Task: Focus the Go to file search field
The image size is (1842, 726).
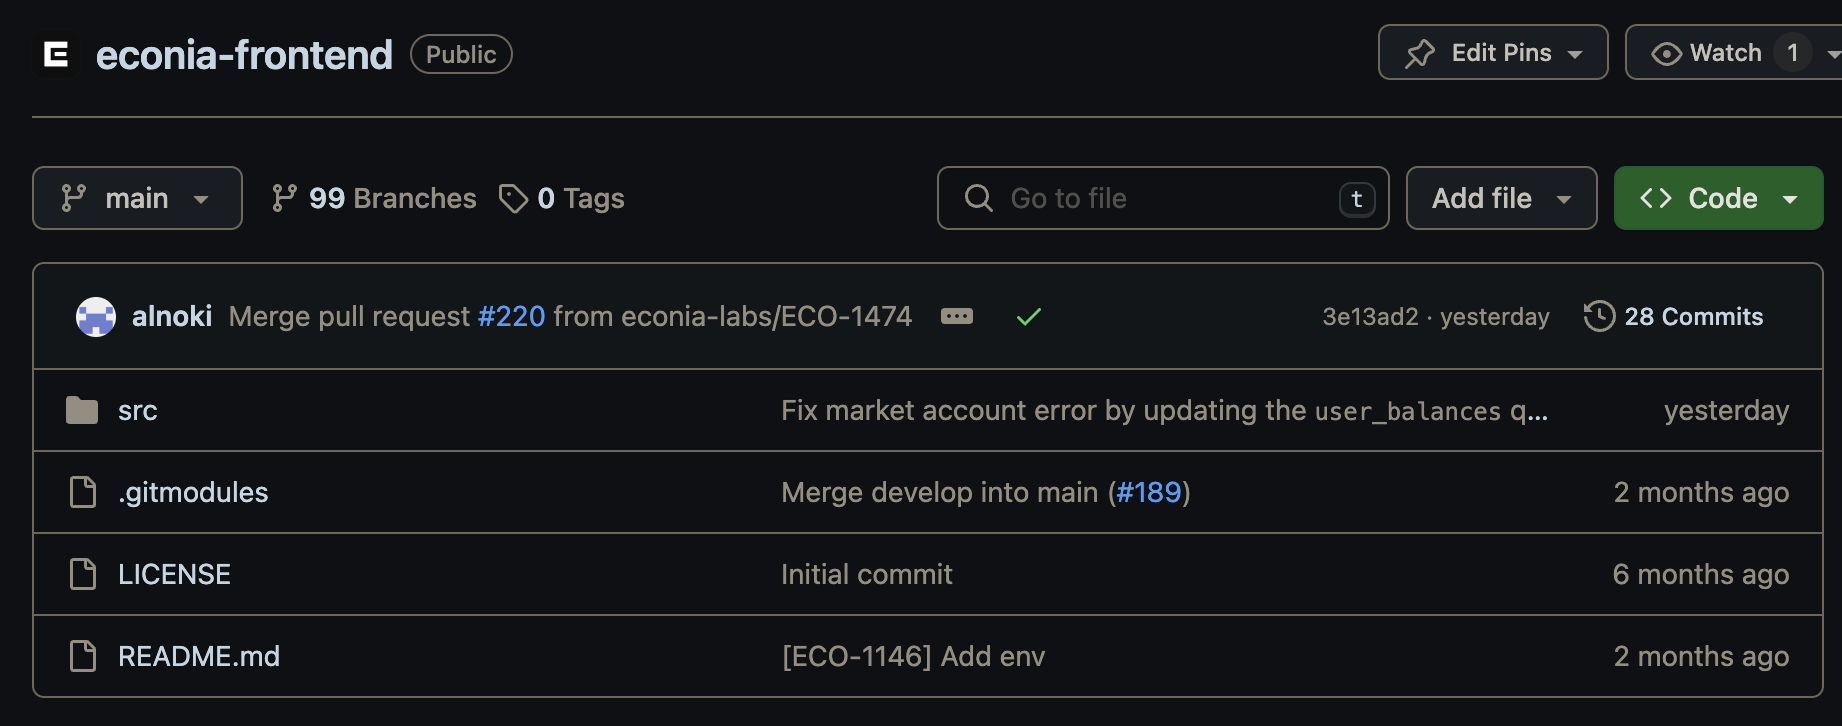Action: [1163, 198]
